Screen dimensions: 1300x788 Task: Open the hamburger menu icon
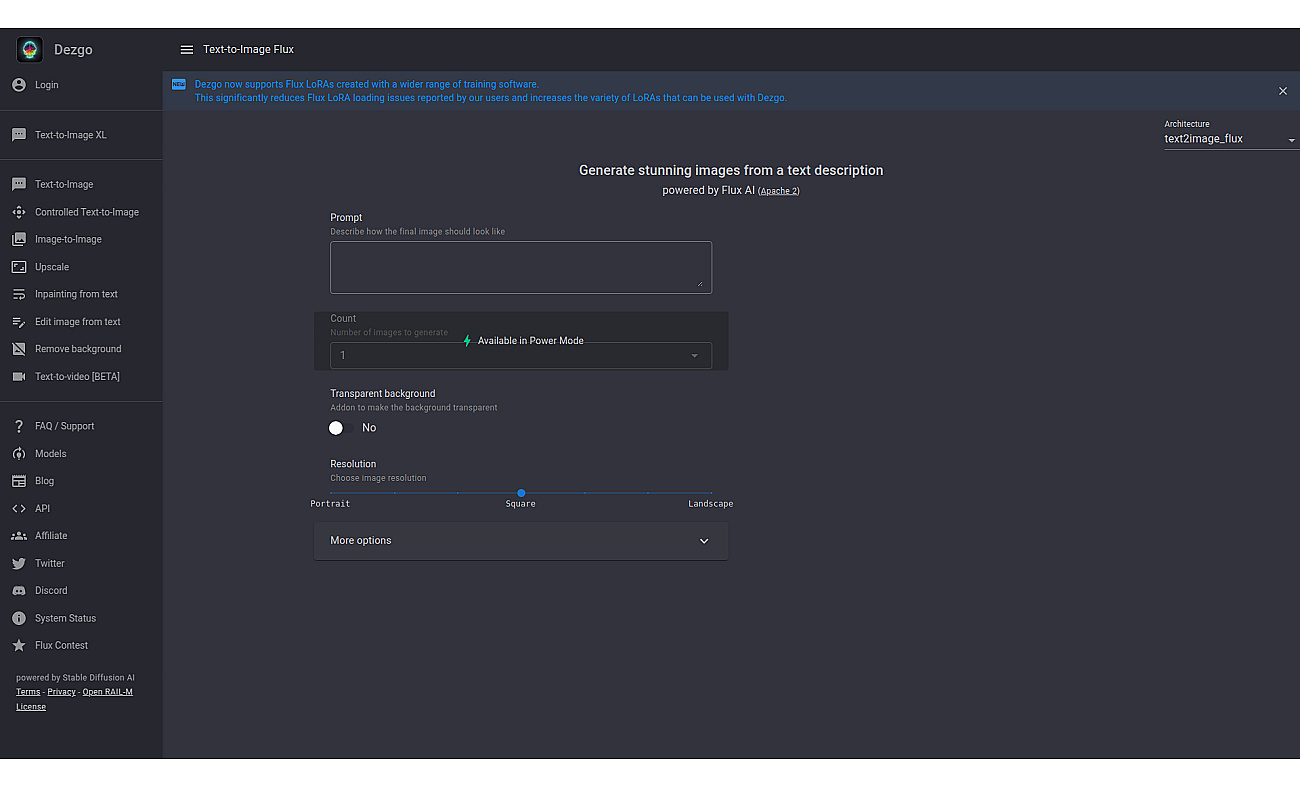[187, 50]
